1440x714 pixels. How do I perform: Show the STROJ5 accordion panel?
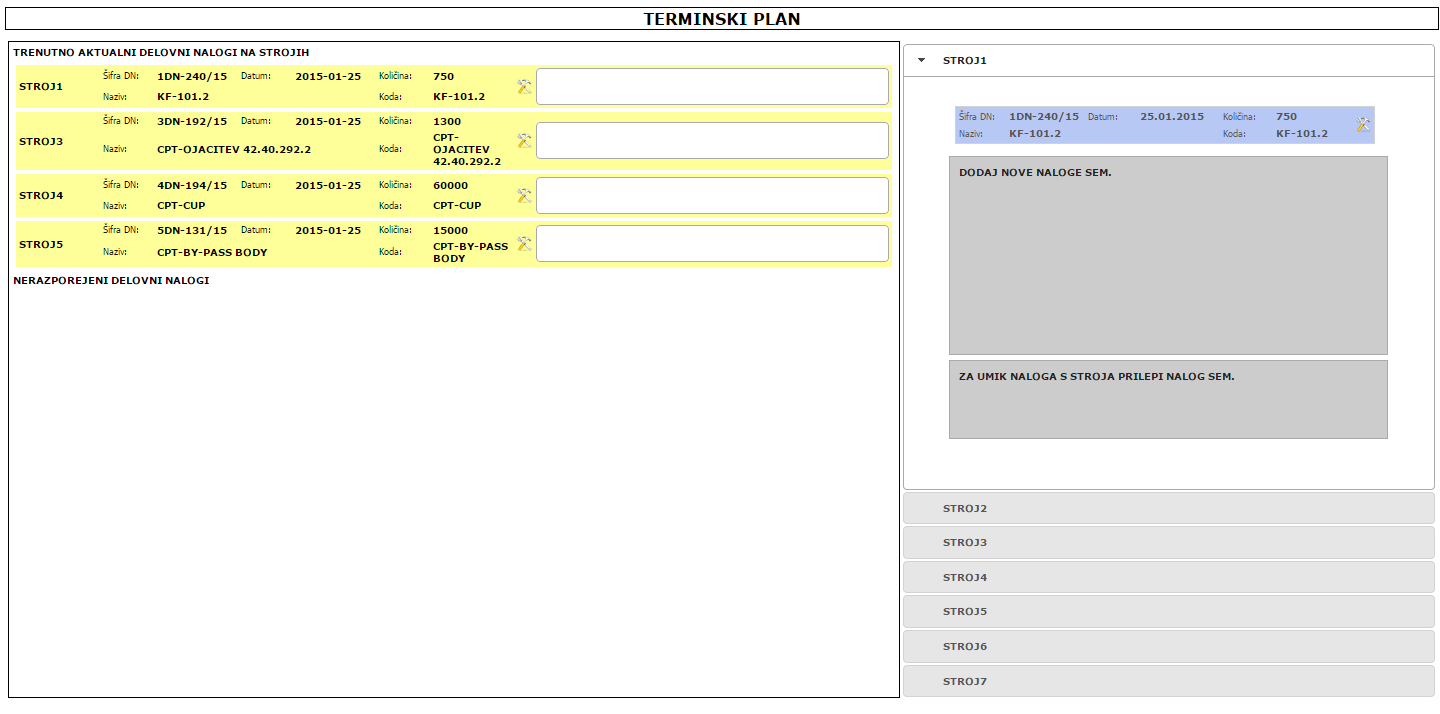point(1168,612)
